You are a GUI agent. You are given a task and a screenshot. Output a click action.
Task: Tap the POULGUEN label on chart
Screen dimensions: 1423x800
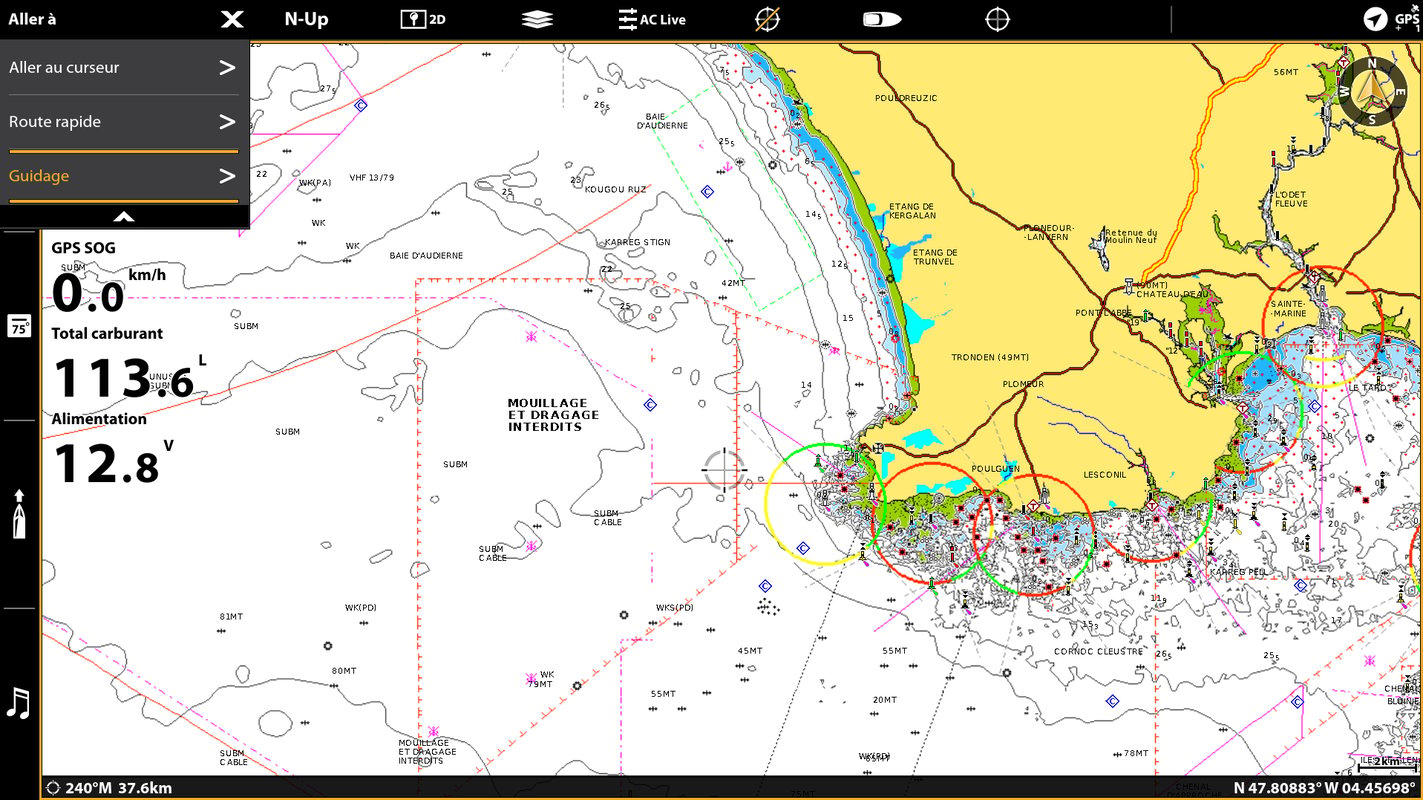(x=995, y=469)
